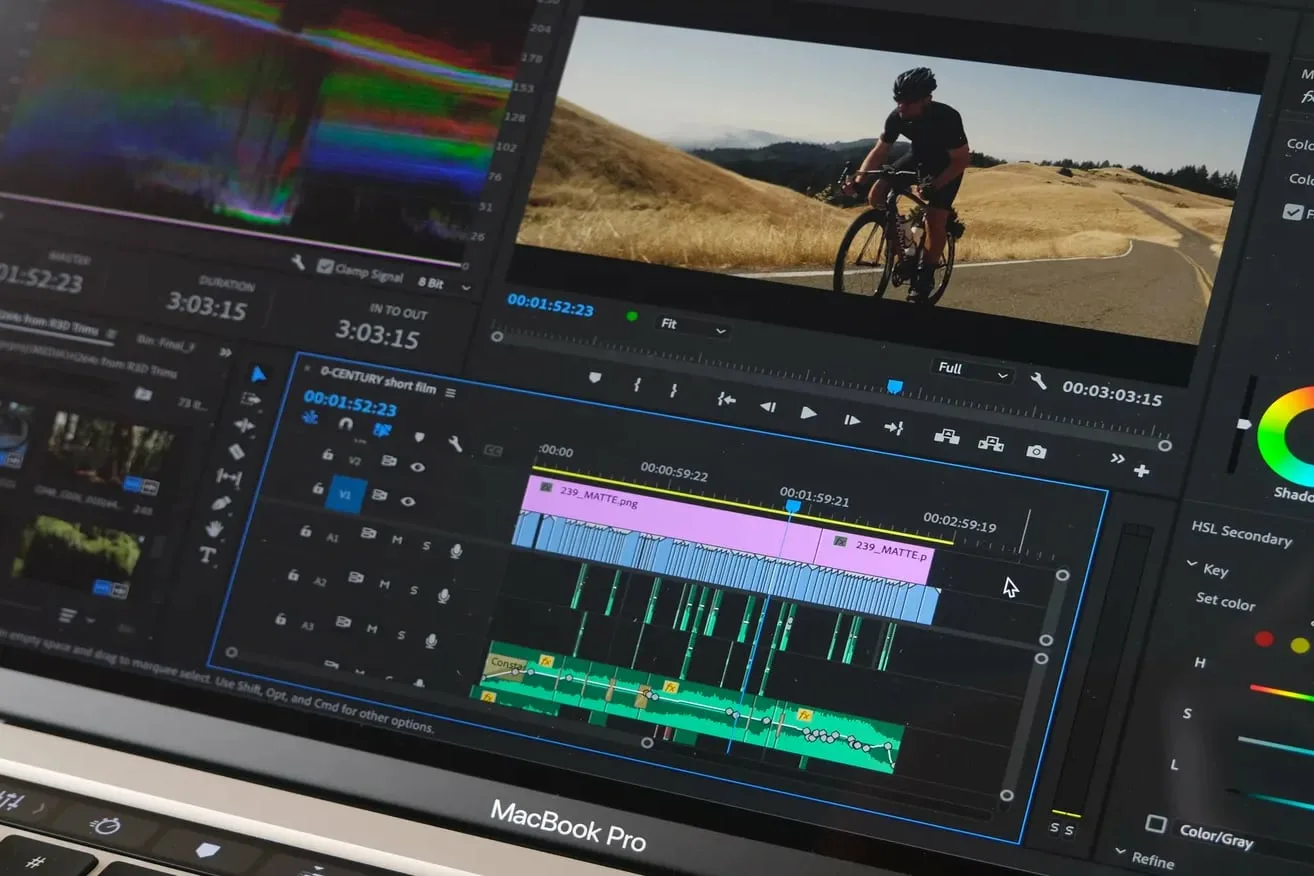Viewport: 1314px width, 876px height.
Task: Toggle Clamp Signal checkbox in scopes
Action: tap(325, 266)
